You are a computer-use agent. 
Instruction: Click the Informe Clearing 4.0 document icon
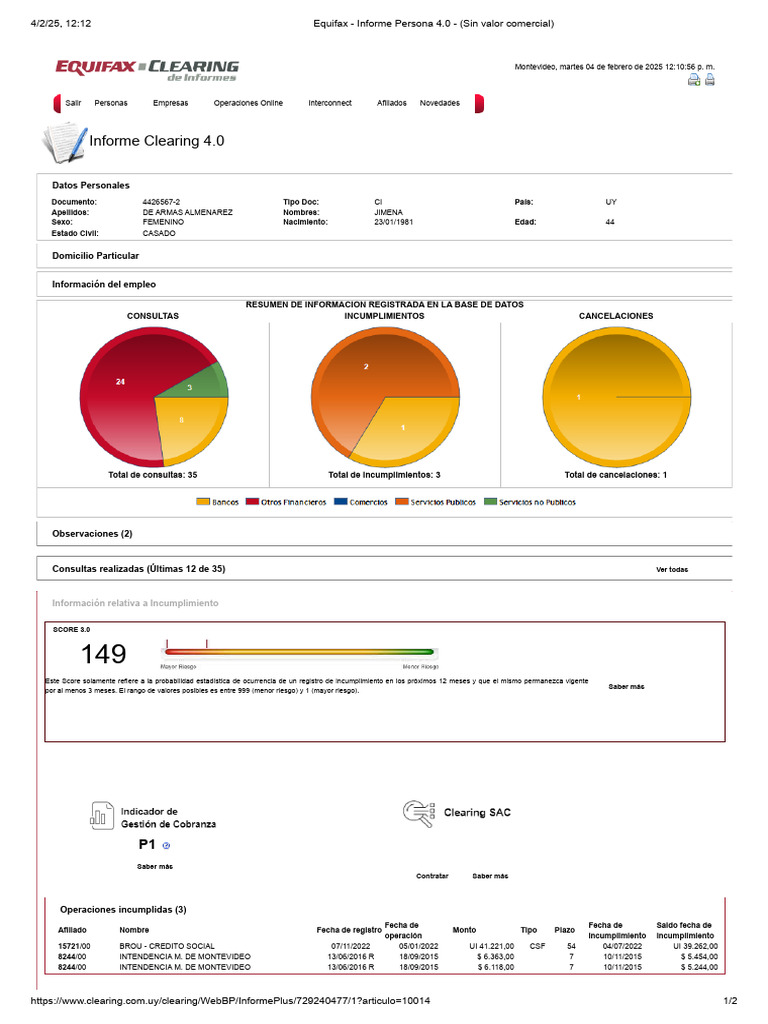[64, 142]
